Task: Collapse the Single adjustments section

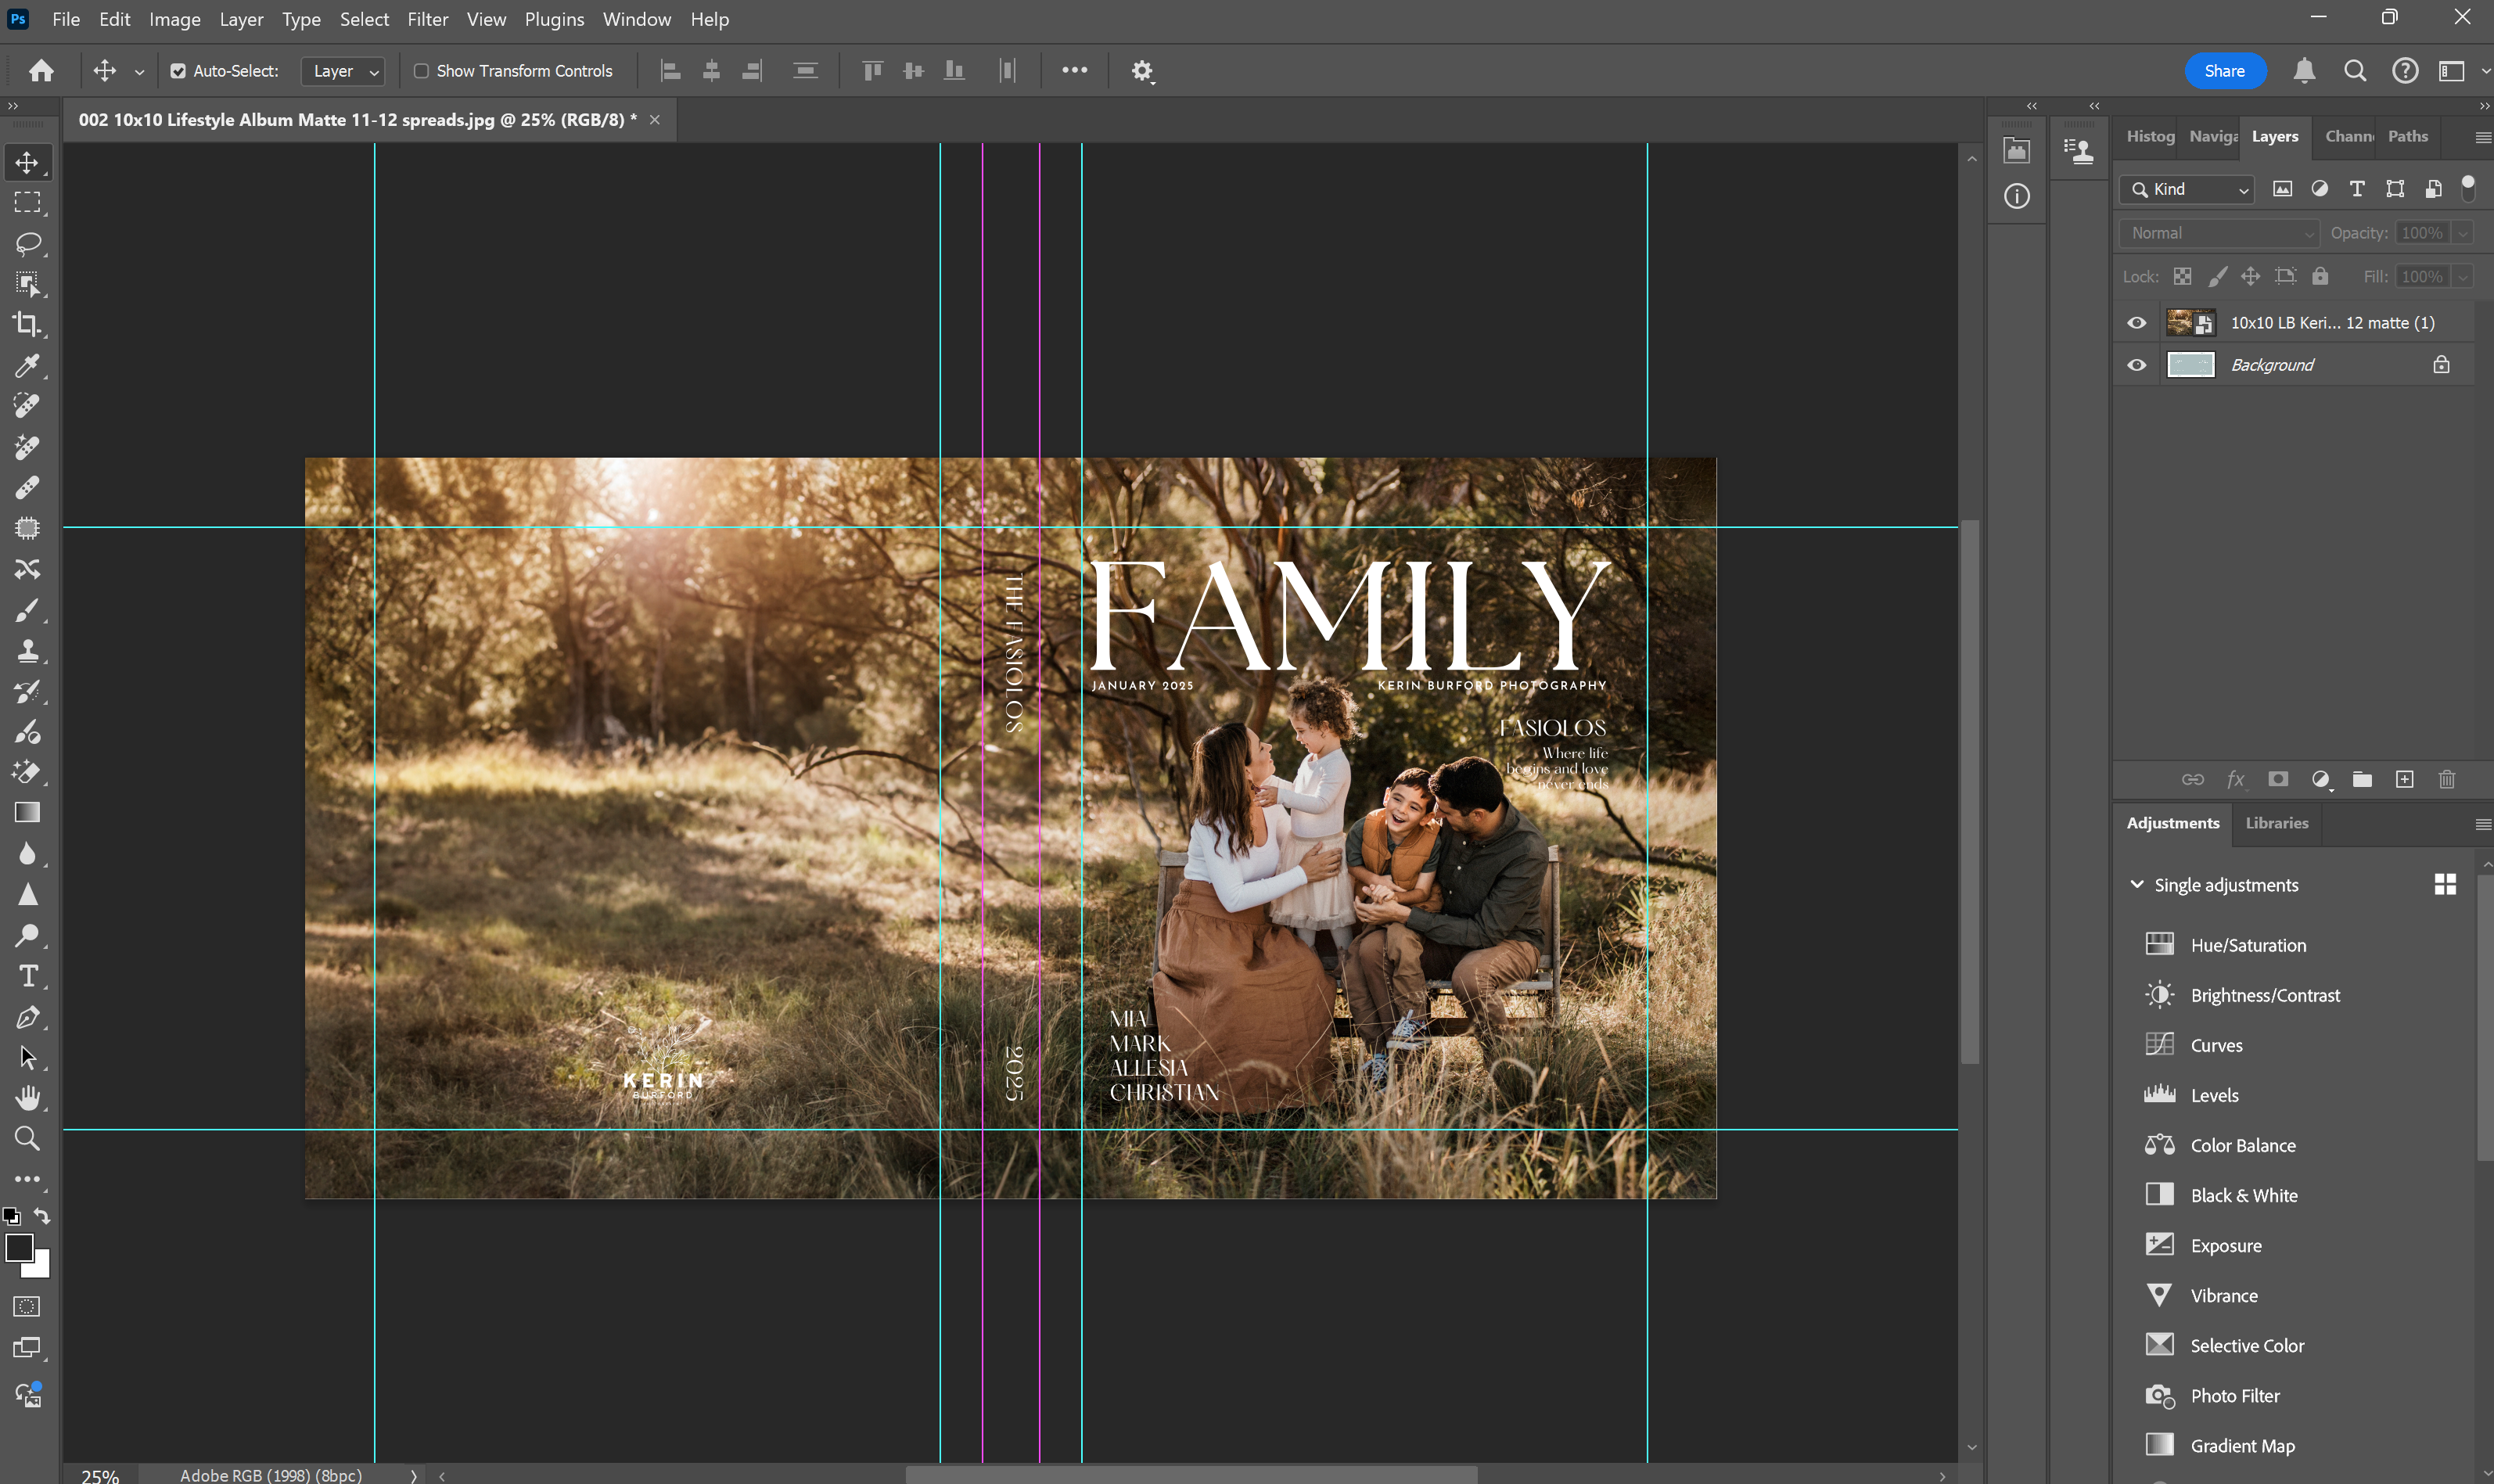Action: [x=2137, y=885]
